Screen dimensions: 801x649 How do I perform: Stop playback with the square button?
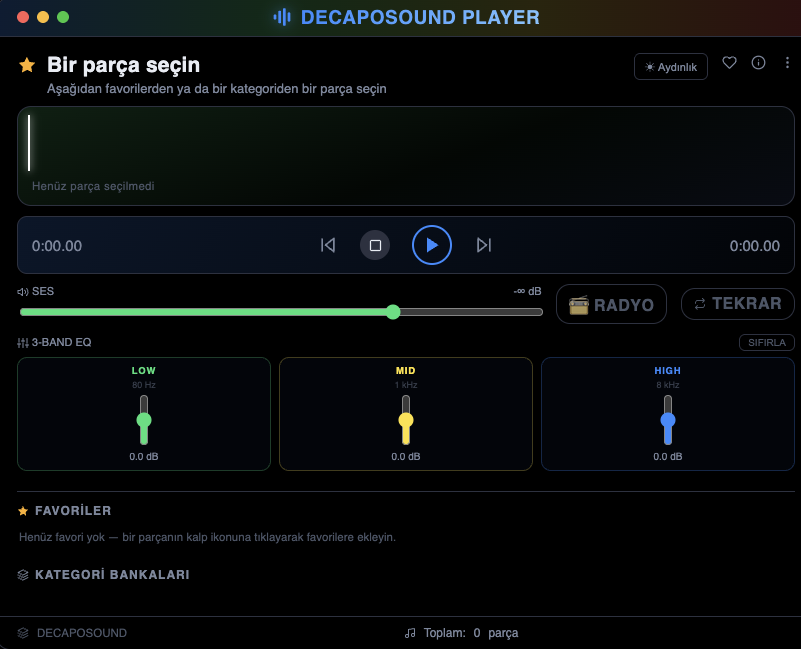(x=375, y=245)
